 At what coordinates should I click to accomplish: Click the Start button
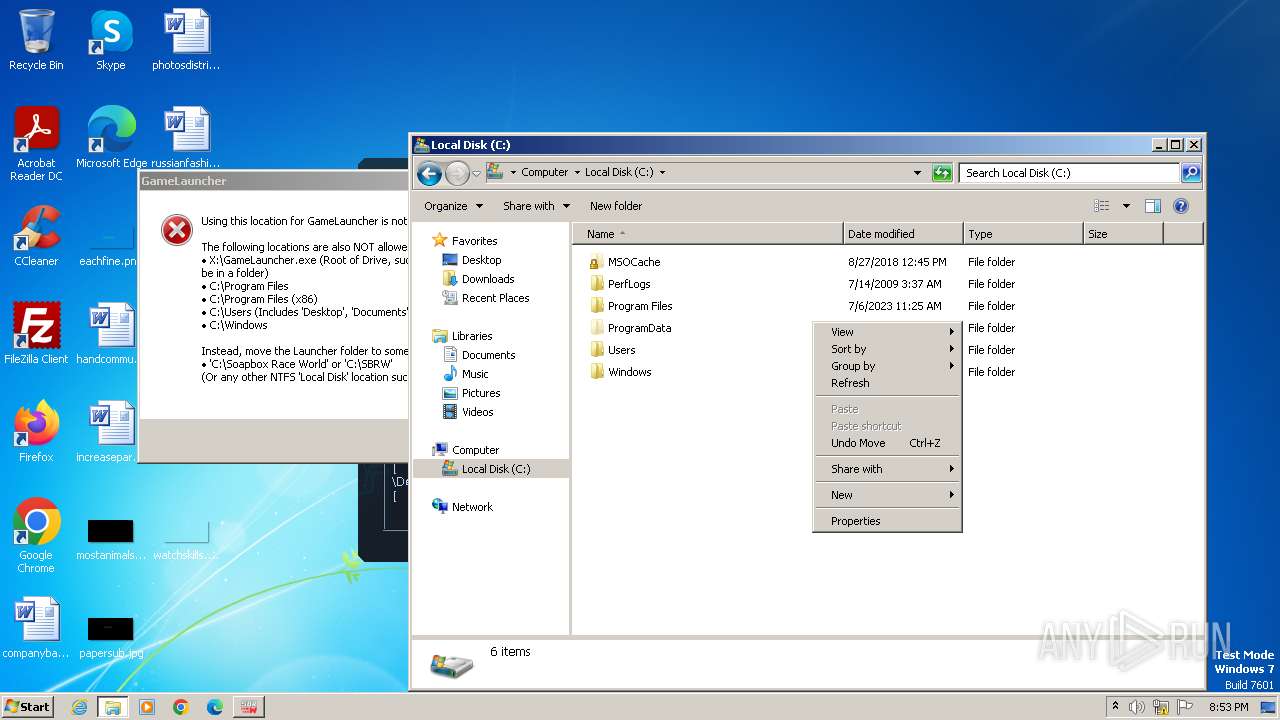click(x=27, y=706)
